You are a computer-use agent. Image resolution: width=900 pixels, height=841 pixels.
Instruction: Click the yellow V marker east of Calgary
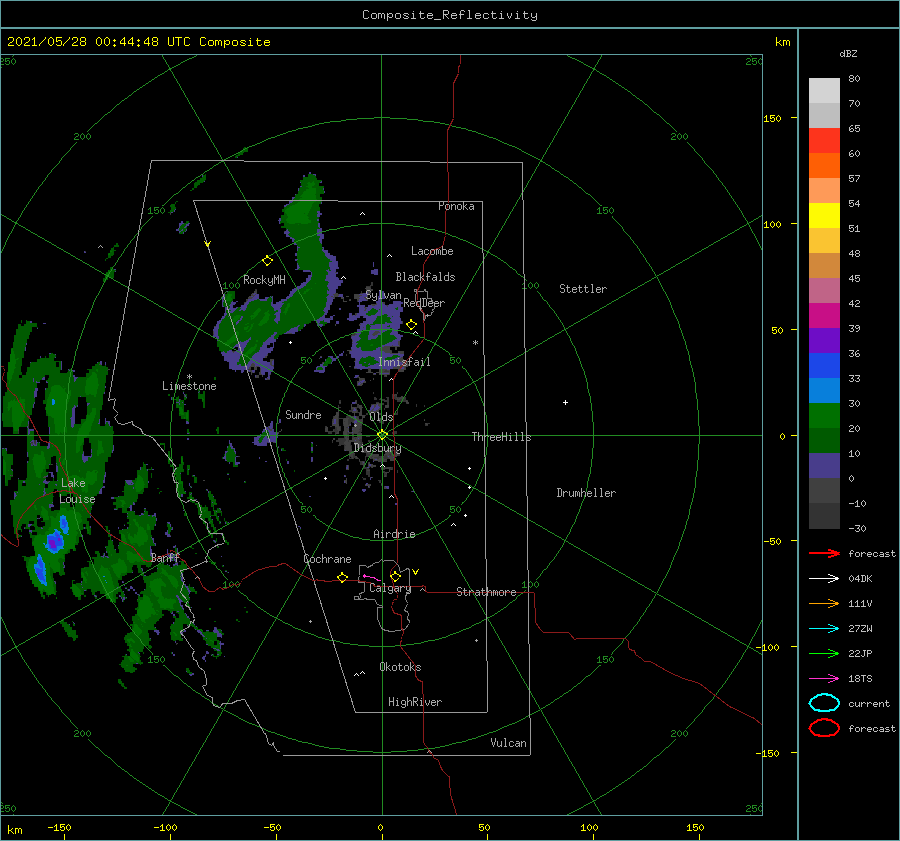click(x=415, y=572)
